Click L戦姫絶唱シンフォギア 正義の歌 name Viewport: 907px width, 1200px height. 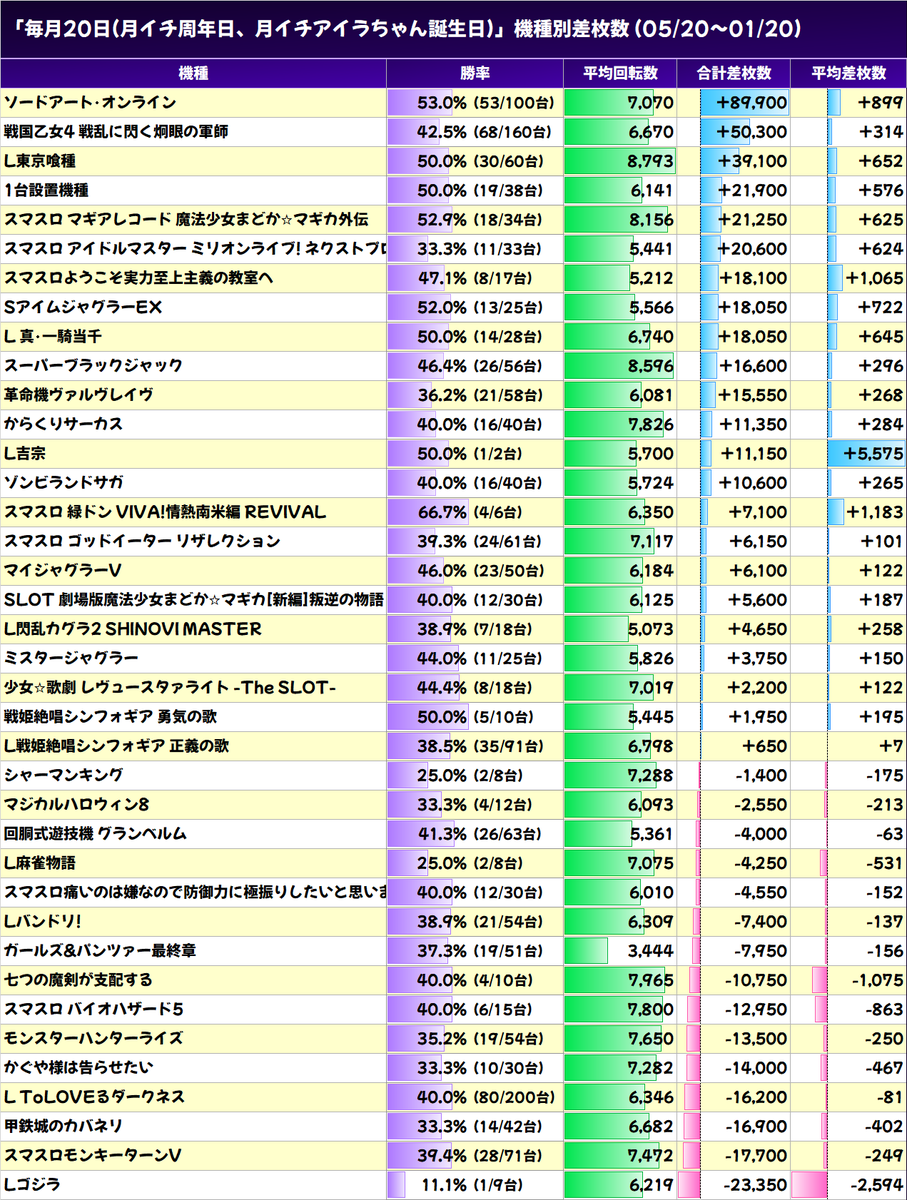click(115, 746)
